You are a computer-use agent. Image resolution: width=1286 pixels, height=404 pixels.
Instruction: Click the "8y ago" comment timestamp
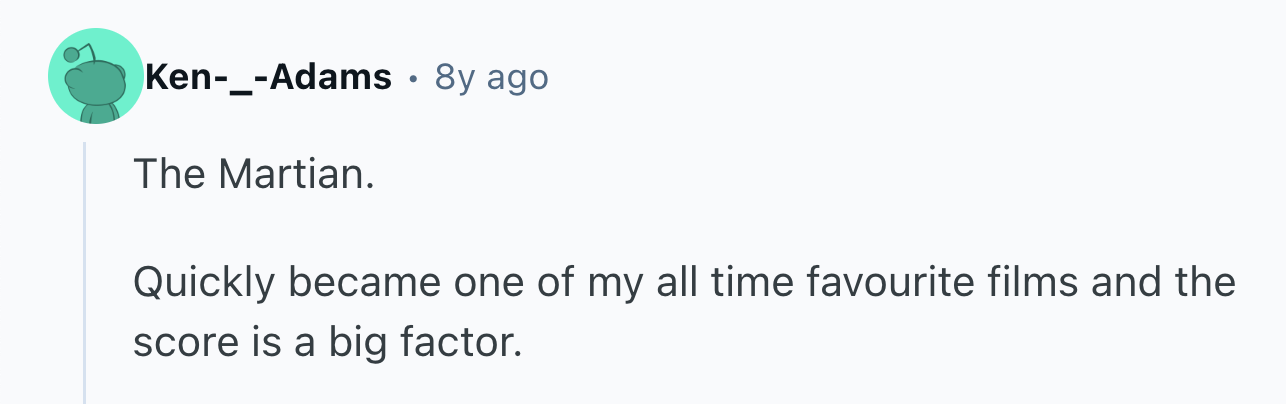point(491,77)
